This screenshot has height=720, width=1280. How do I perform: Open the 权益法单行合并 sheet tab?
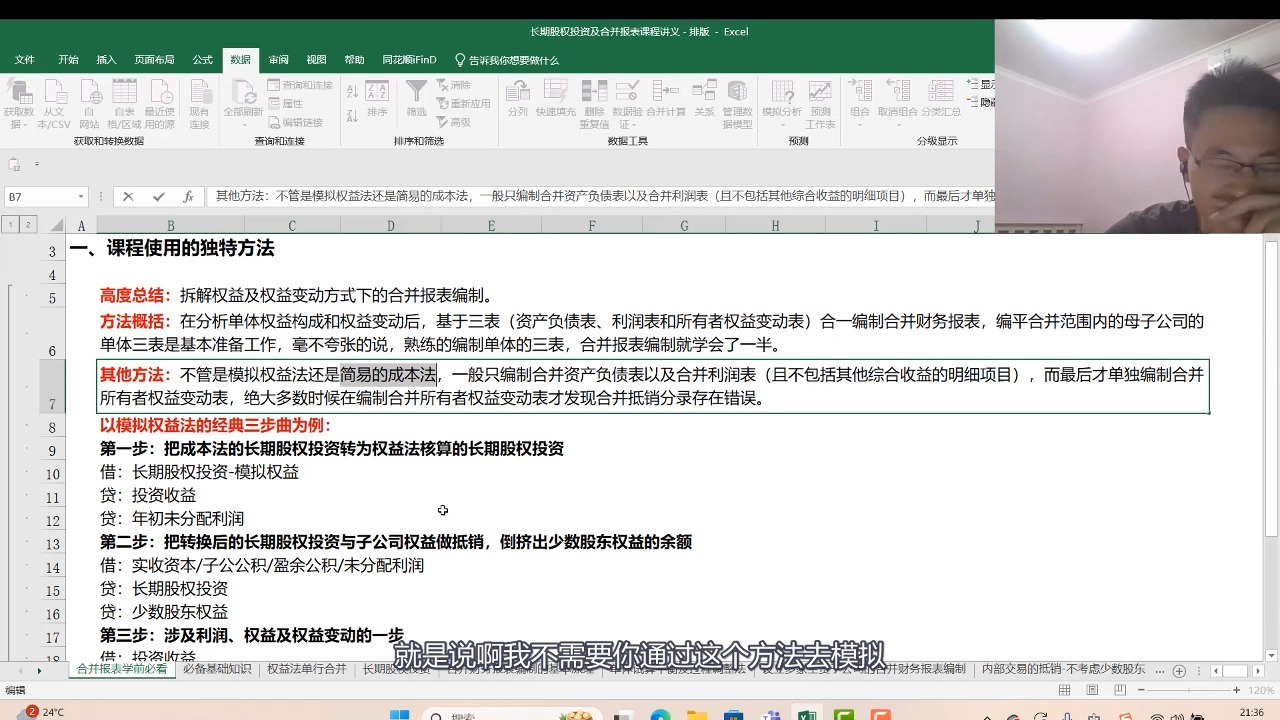coord(307,669)
